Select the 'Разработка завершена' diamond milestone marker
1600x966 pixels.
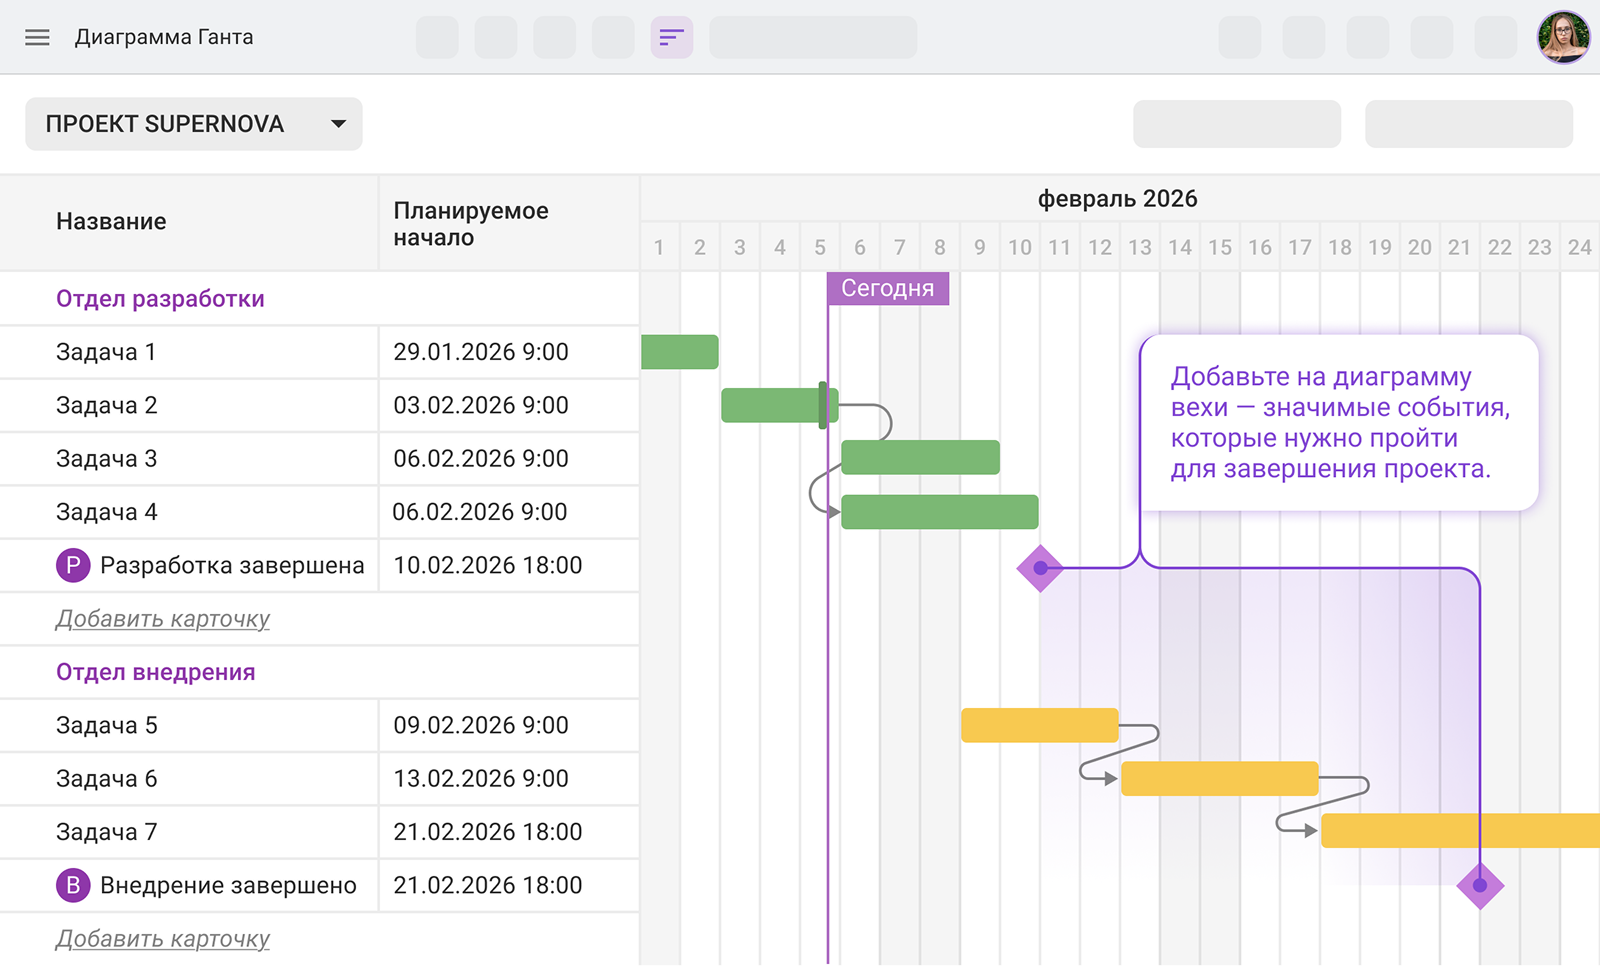pos(1040,568)
